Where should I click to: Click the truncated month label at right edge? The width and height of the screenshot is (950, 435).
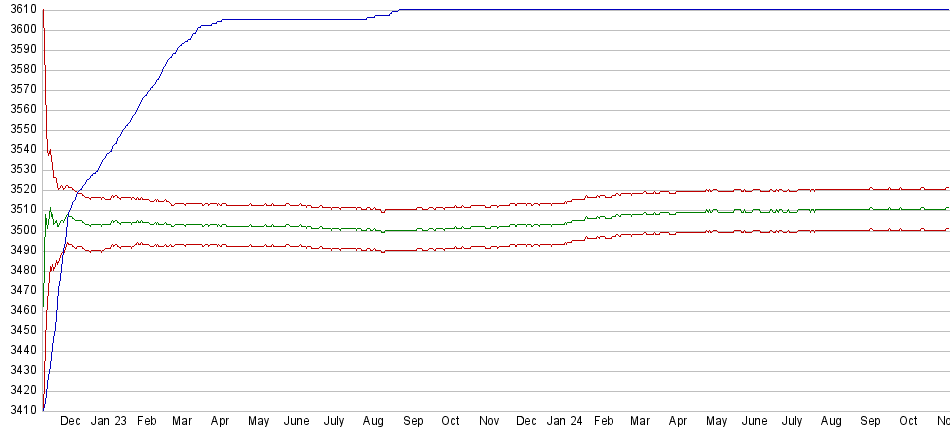pos(942,422)
